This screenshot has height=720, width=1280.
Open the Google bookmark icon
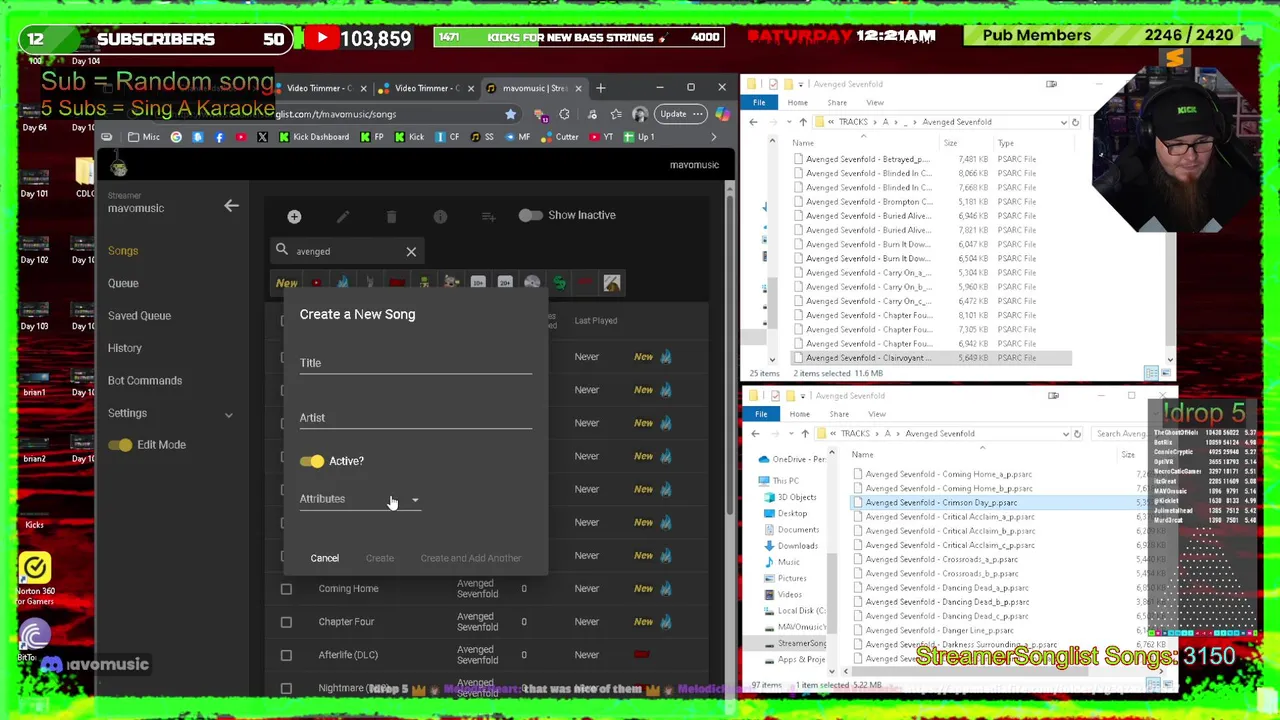point(176,137)
